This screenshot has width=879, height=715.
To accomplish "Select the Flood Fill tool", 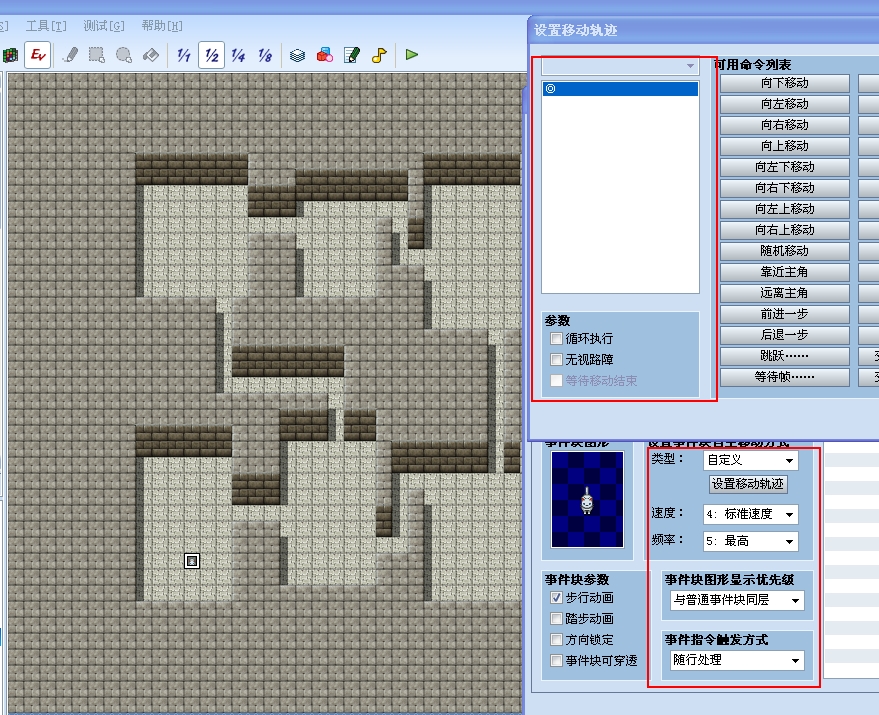I will (x=150, y=55).
